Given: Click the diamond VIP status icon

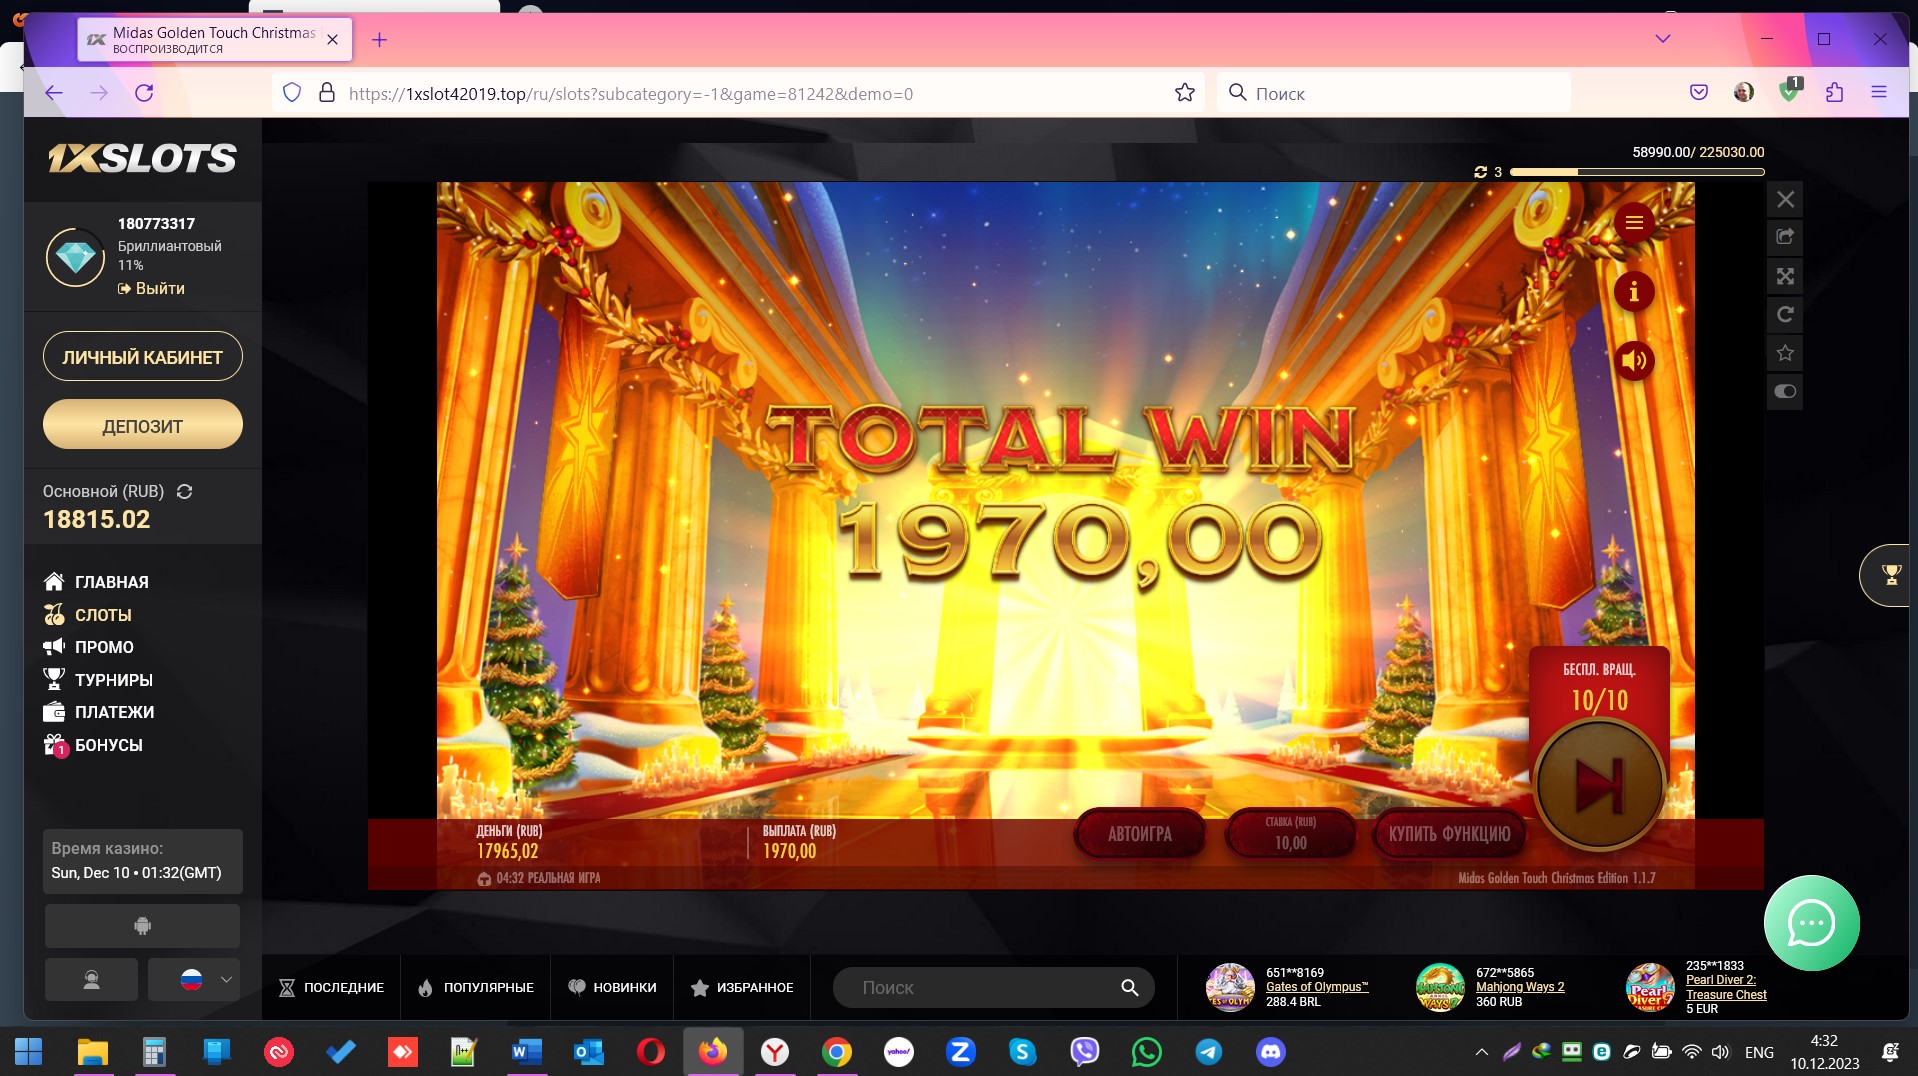Looking at the screenshot, I should click(76, 257).
